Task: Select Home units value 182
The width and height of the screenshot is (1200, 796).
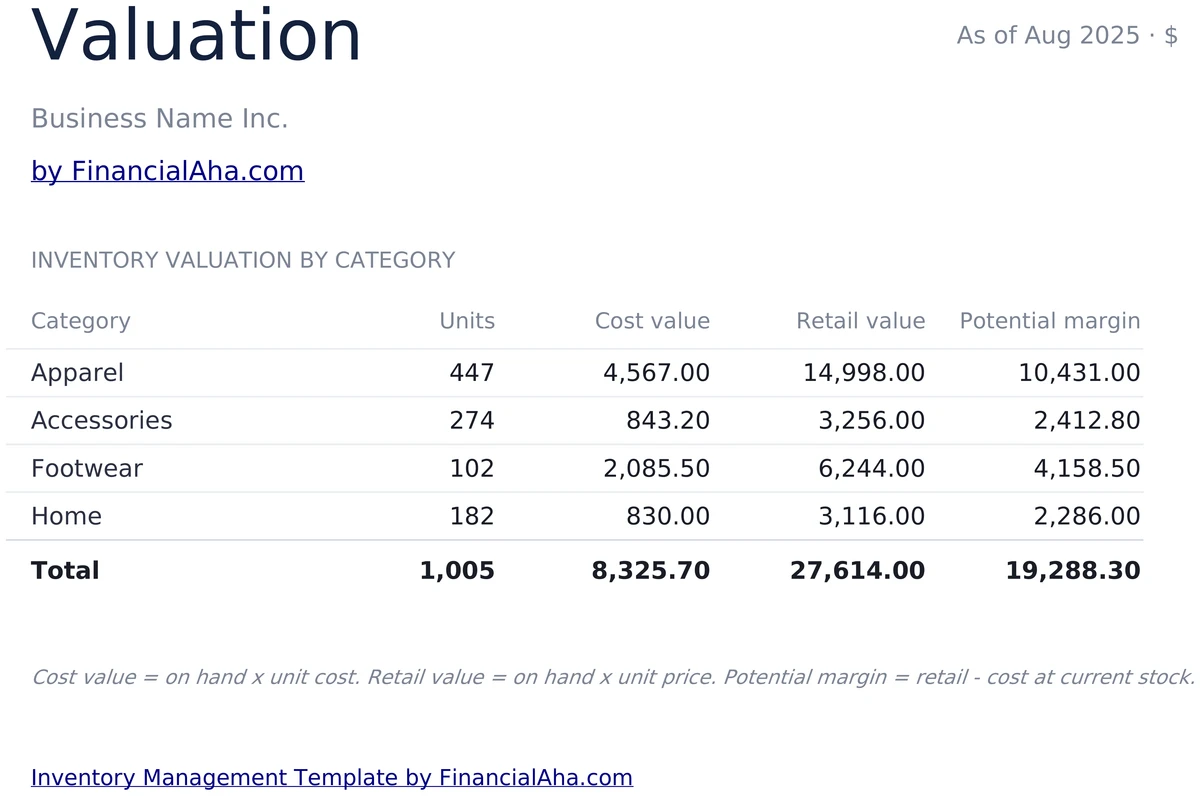Action: 472,517
